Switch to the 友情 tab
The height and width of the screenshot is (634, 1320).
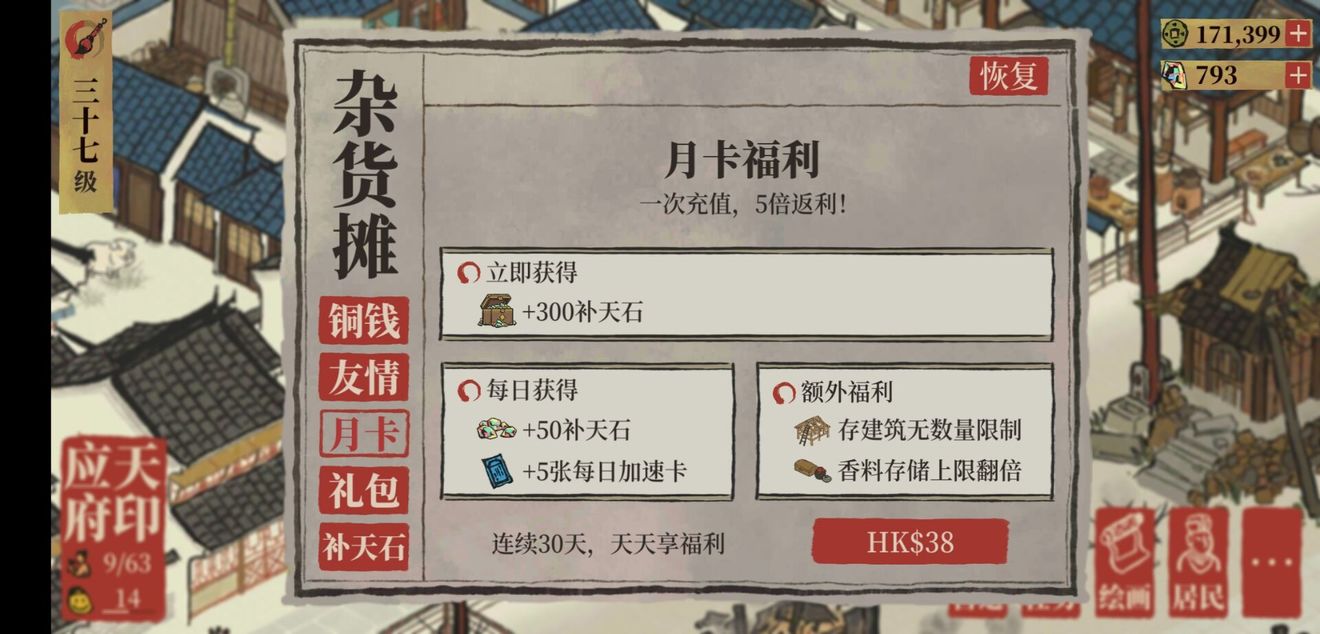point(364,377)
